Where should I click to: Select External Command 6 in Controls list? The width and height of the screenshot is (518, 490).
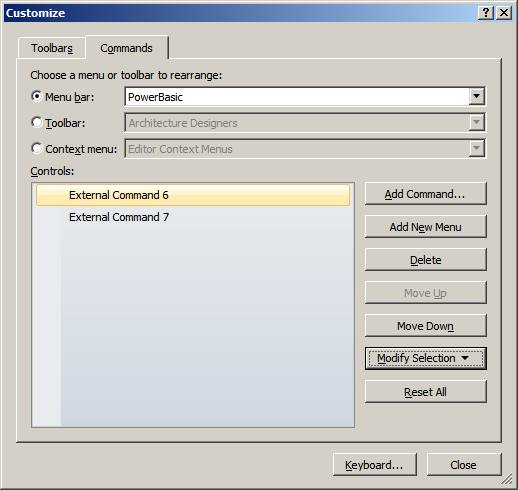[193, 195]
